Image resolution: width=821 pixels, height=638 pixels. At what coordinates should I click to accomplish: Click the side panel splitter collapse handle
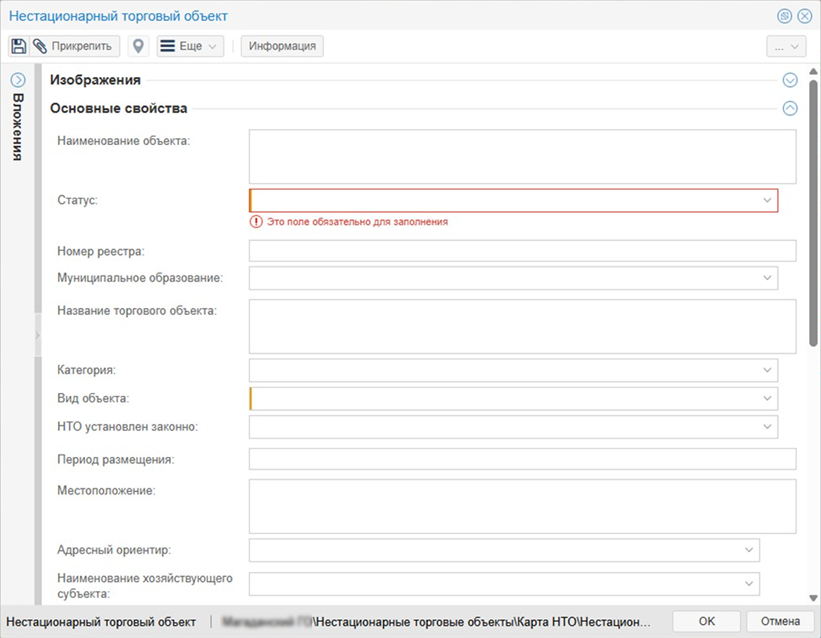38,335
